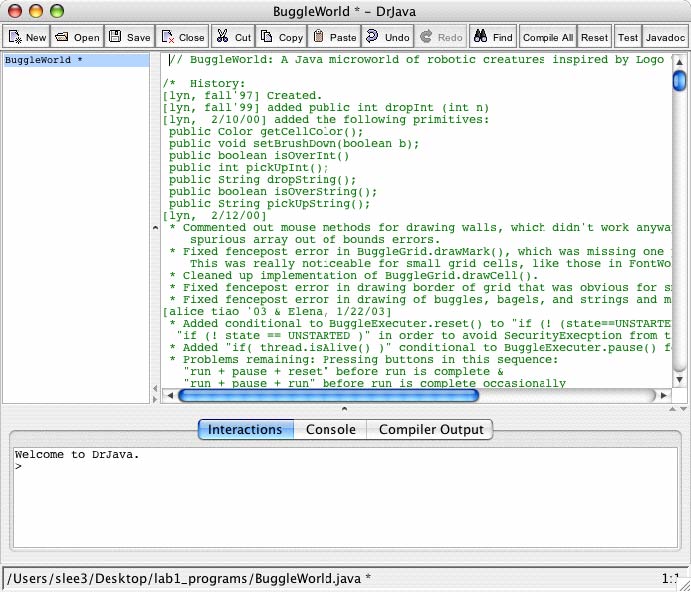This screenshot has width=691, height=592.
Task: Click the New document toolbar icon
Action: 16,37
